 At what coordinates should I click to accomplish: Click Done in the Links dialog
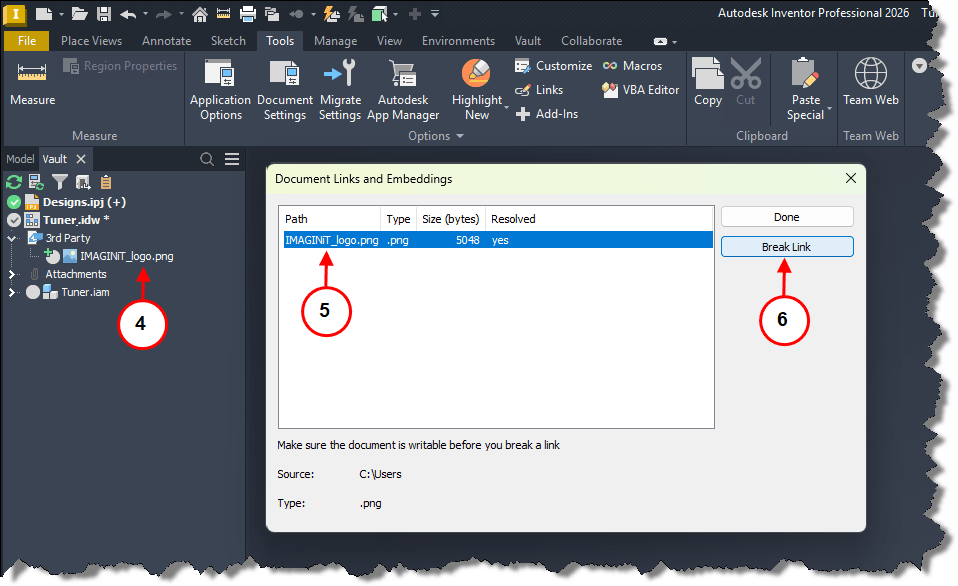(x=787, y=217)
